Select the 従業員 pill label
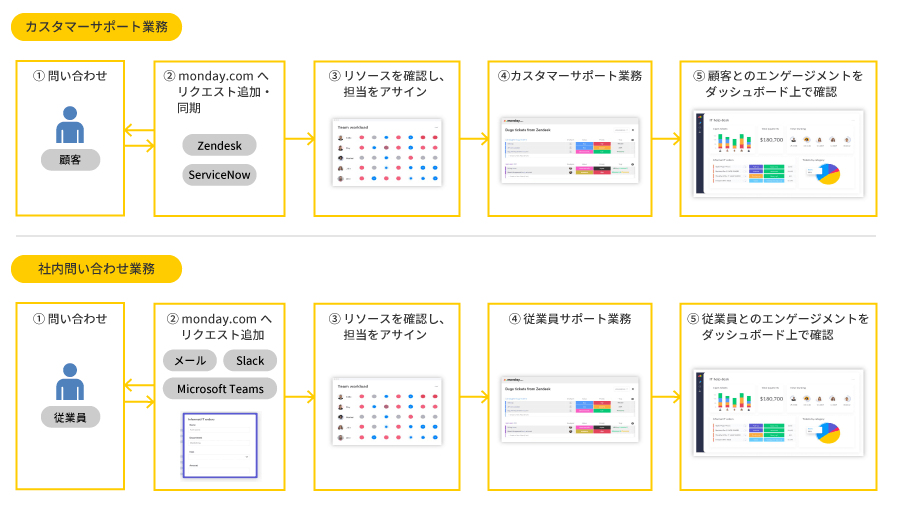 [x=70, y=417]
